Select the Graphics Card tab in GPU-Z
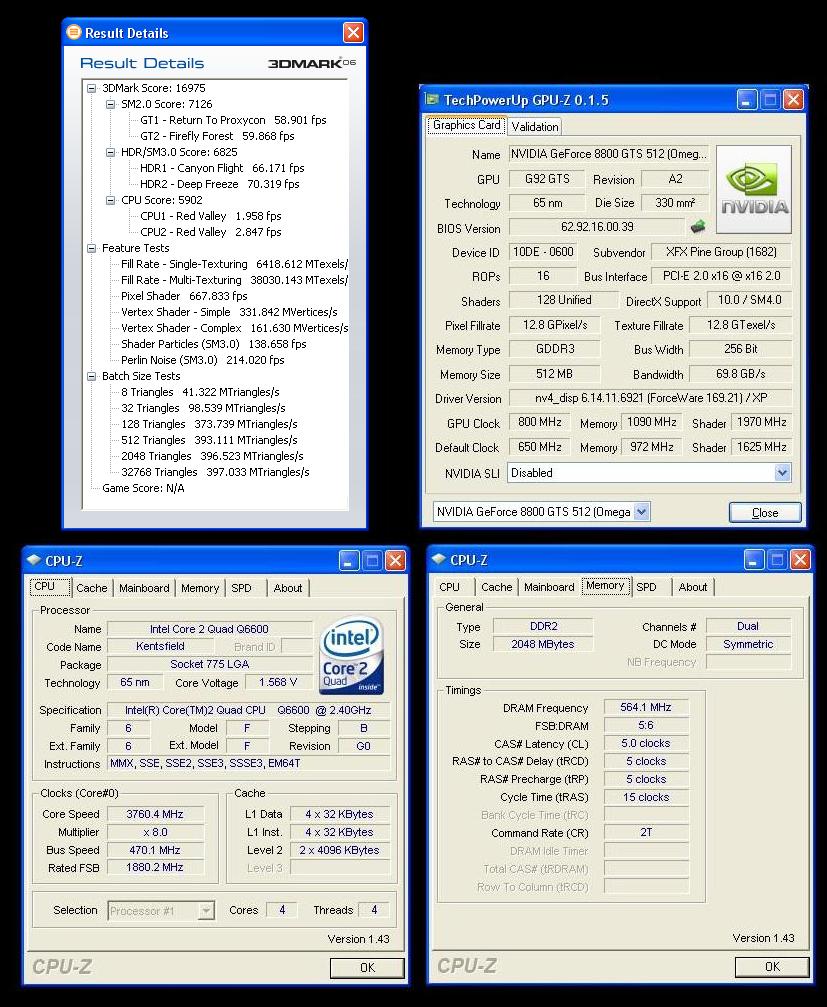827x1007 pixels. tap(467, 125)
